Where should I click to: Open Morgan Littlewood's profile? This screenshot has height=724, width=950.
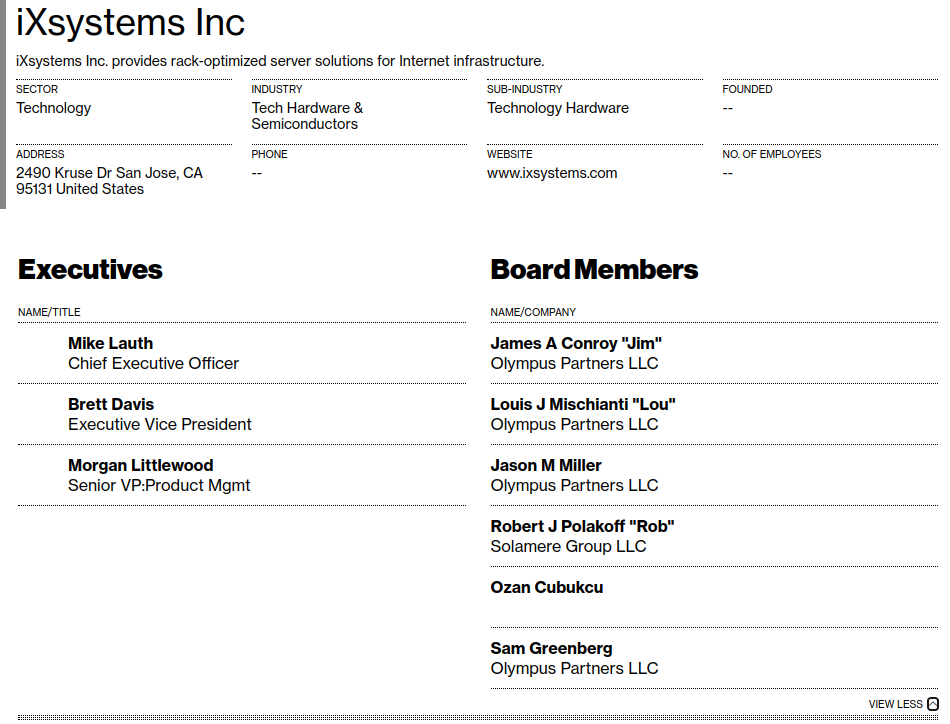pyautogui.click(x=141, y=465)
